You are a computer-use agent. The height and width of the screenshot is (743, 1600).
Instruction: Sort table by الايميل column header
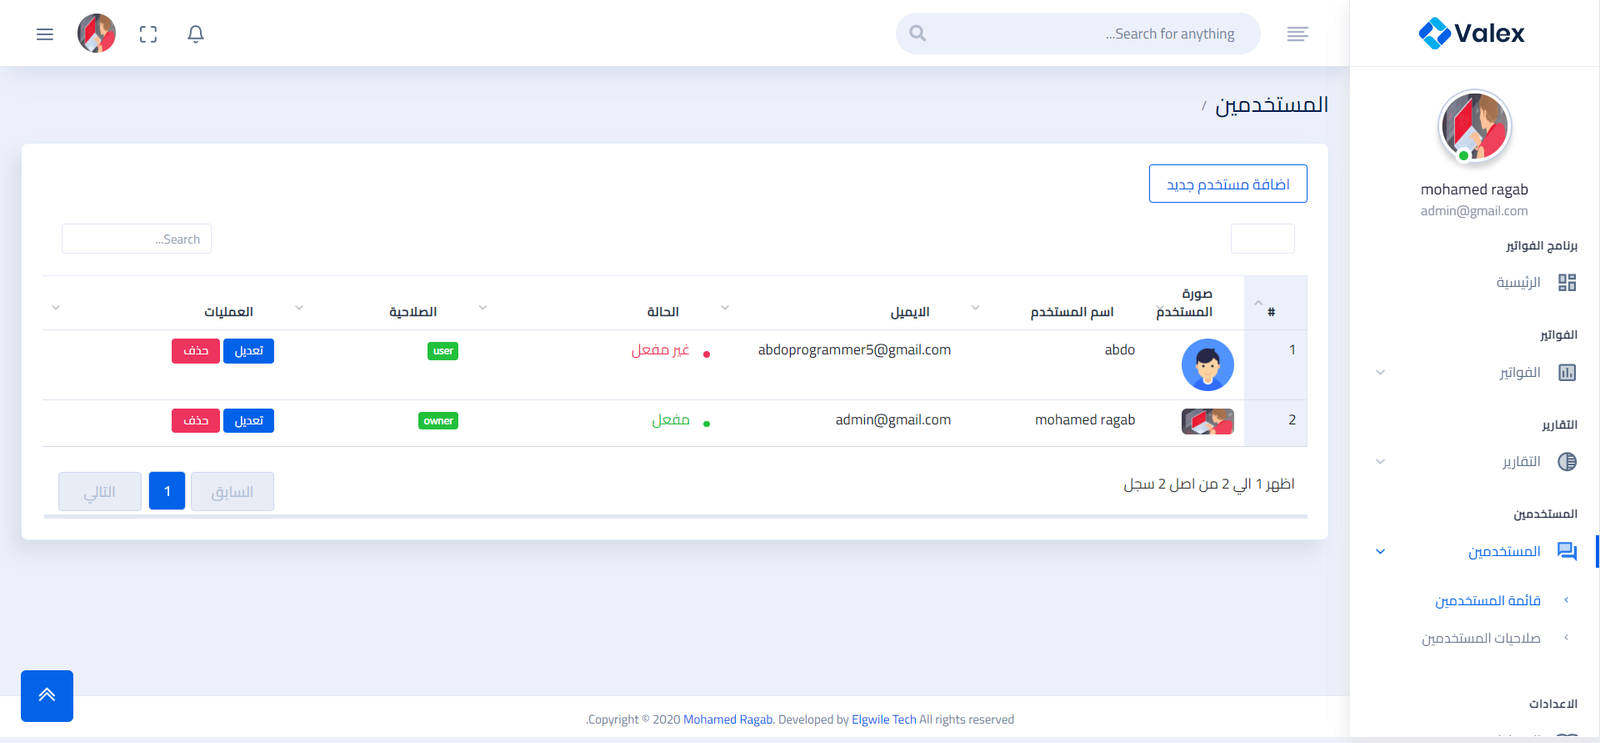(x=909, y=311)
